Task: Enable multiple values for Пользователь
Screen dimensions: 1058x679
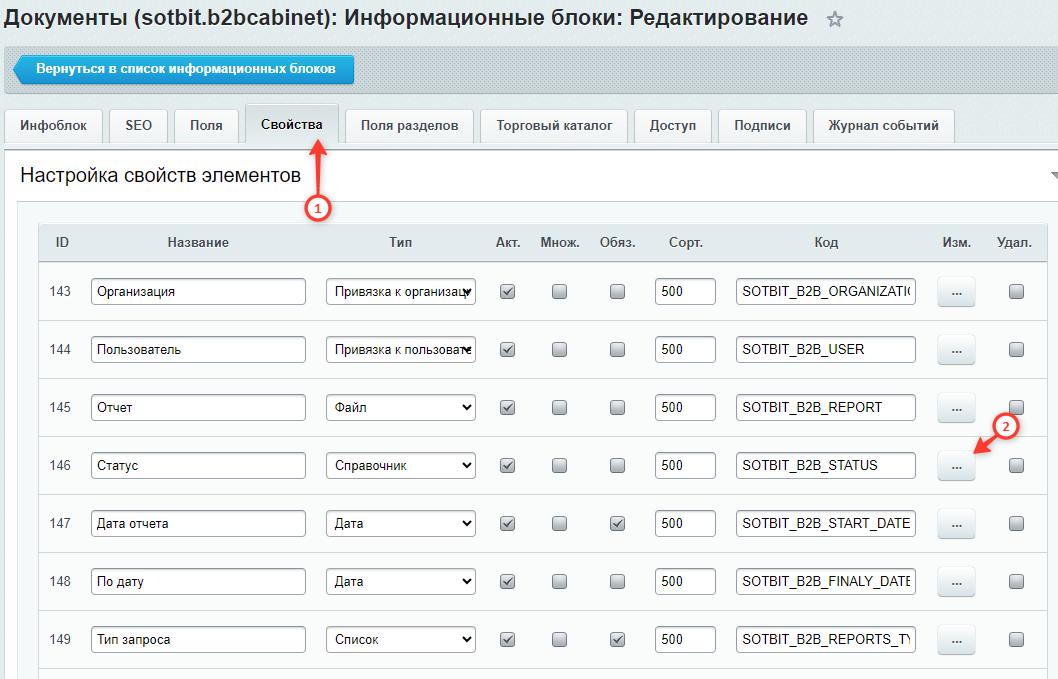Action: click(559, 350)
